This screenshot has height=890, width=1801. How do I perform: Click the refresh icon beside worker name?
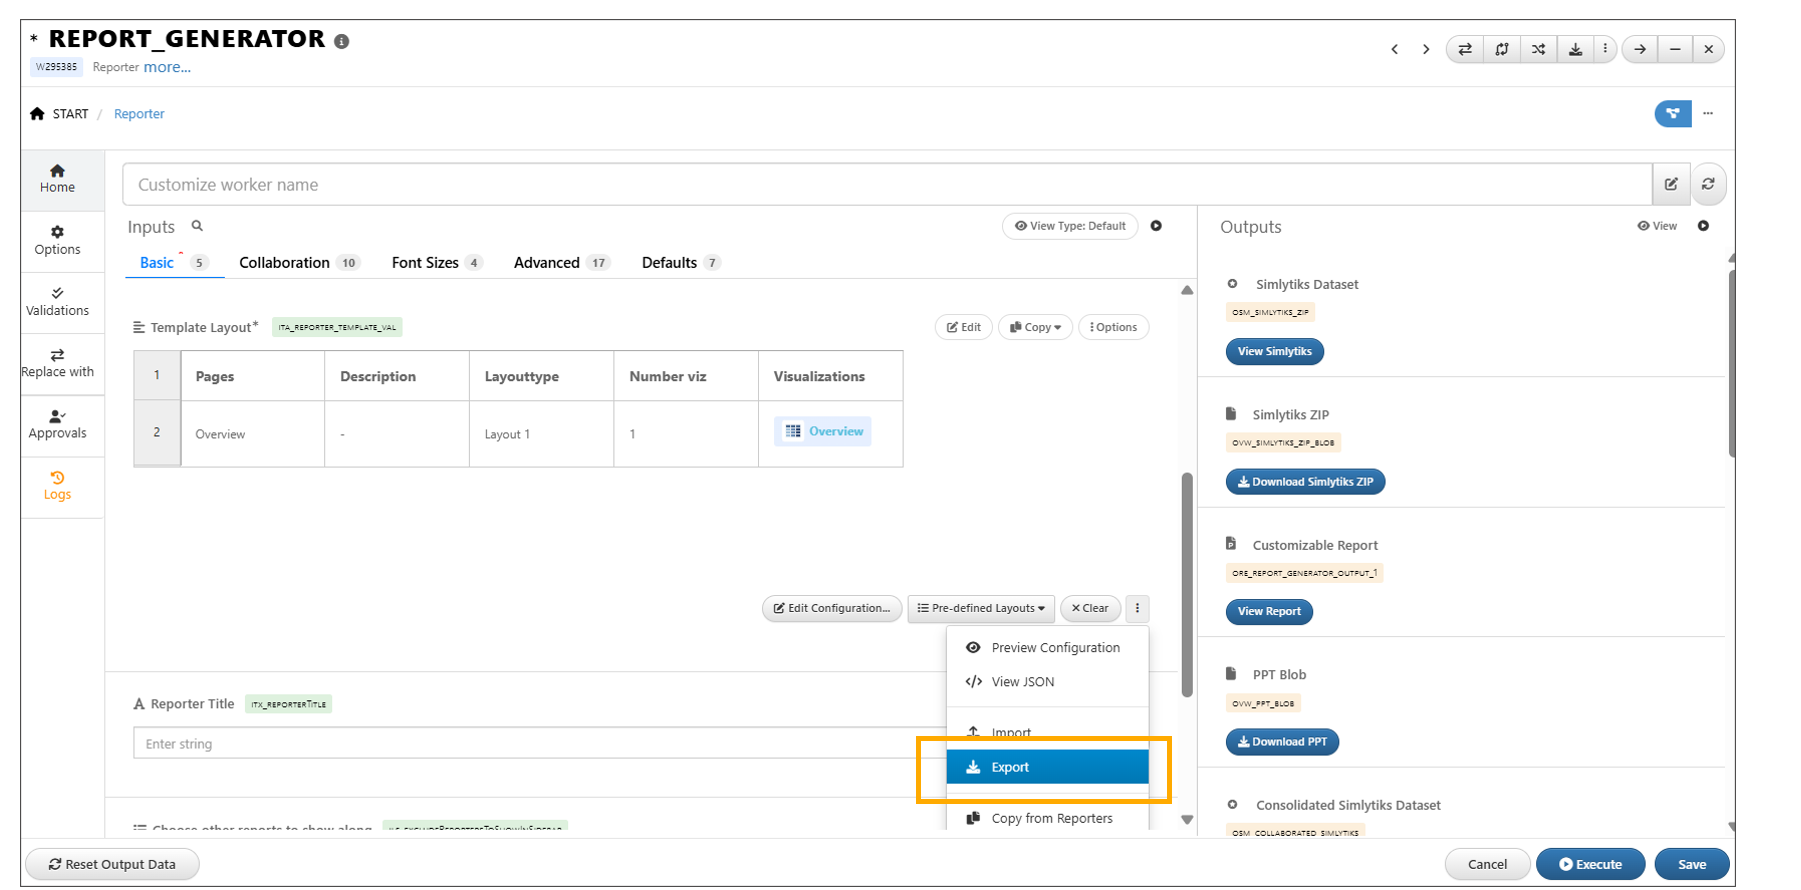(1708, 184)
